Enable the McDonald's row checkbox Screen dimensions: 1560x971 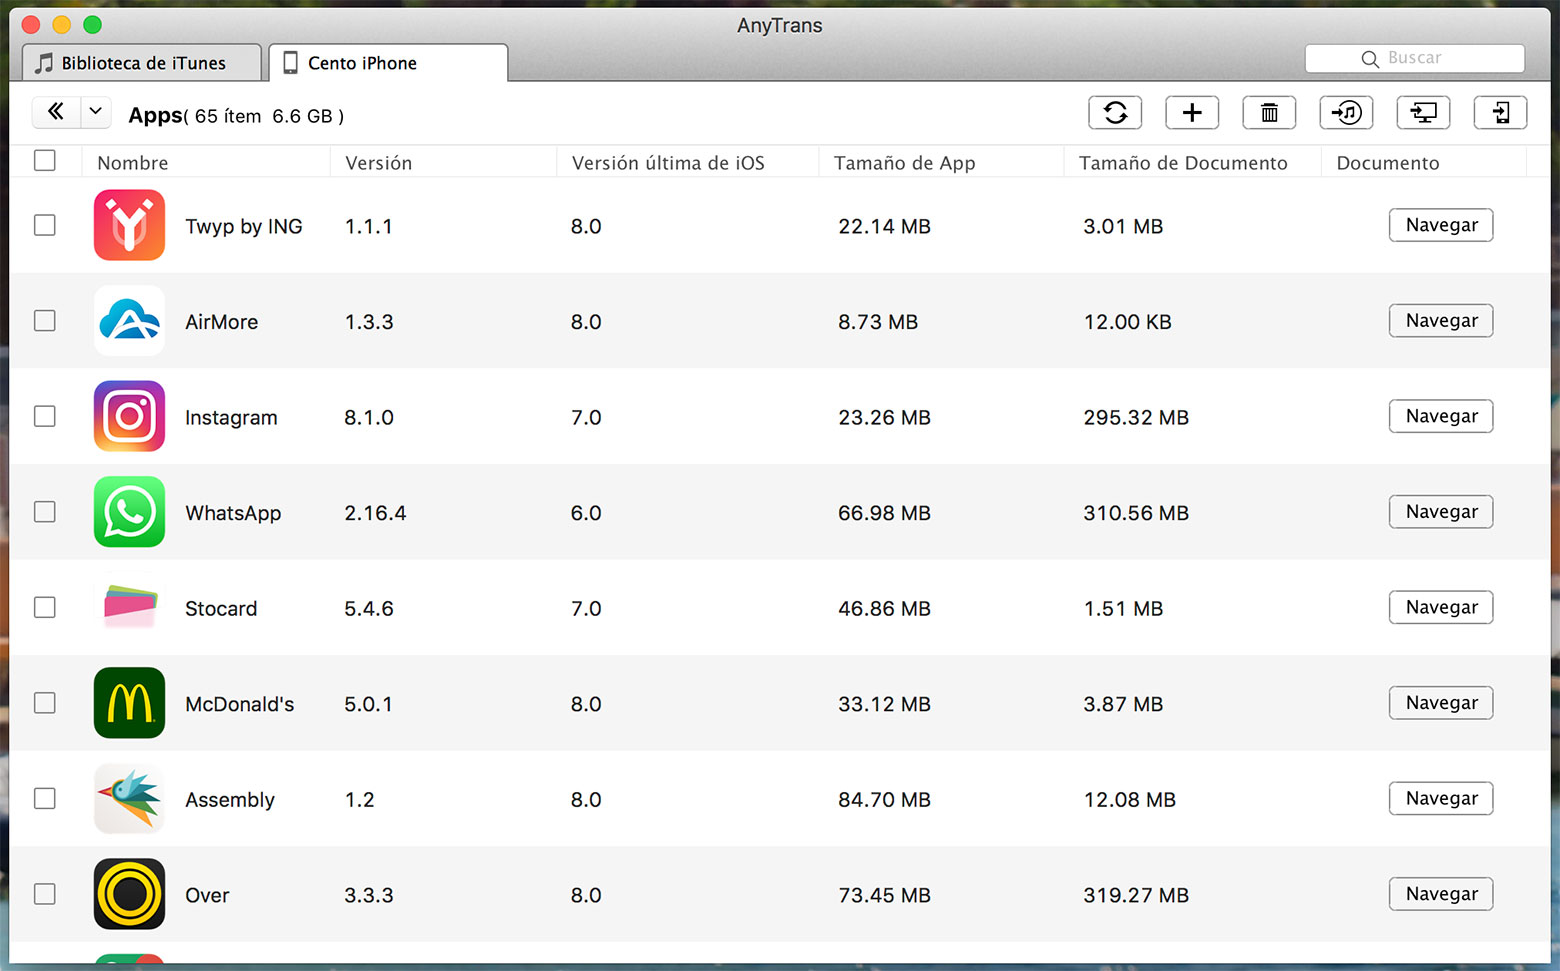click(45, 703)
